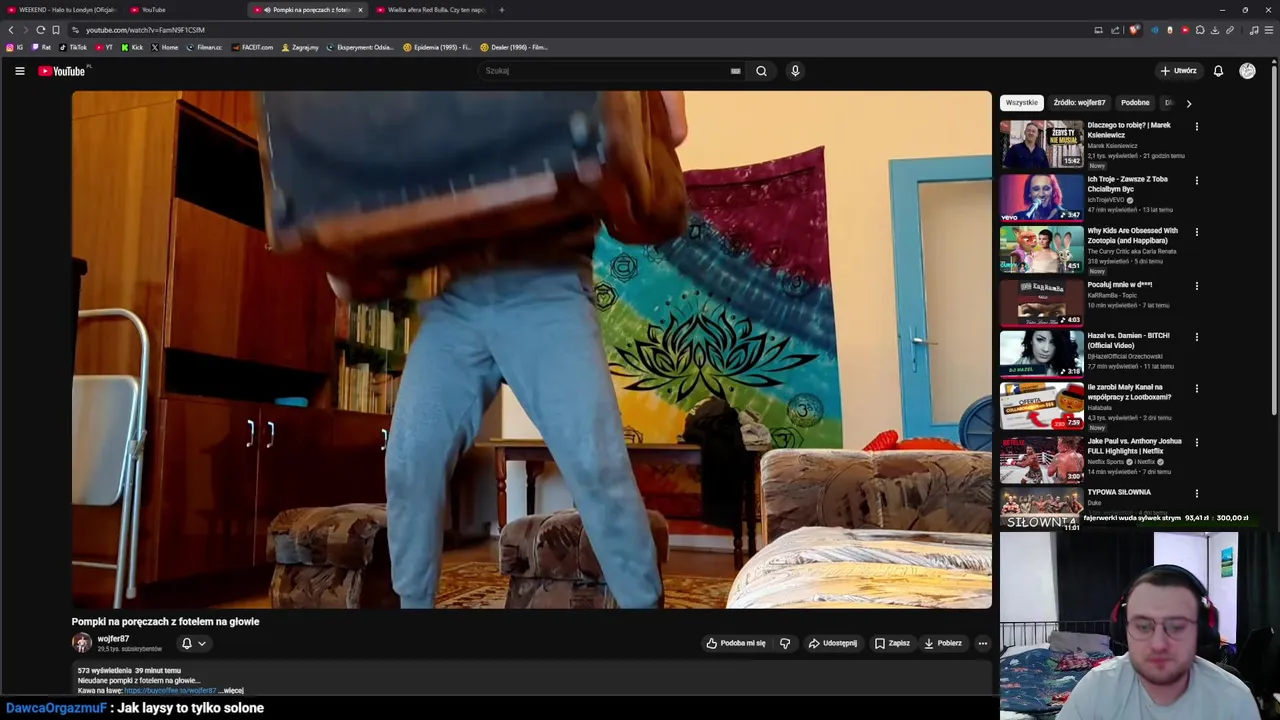1280x720 pixels.
Task: Open browser downloads icon
Action: (1215, 30)
